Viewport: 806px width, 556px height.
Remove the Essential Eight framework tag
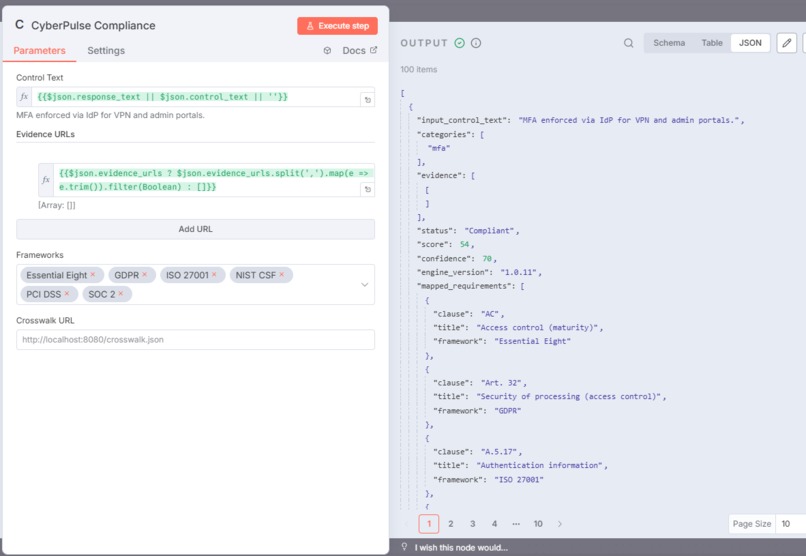pos(93,274)
